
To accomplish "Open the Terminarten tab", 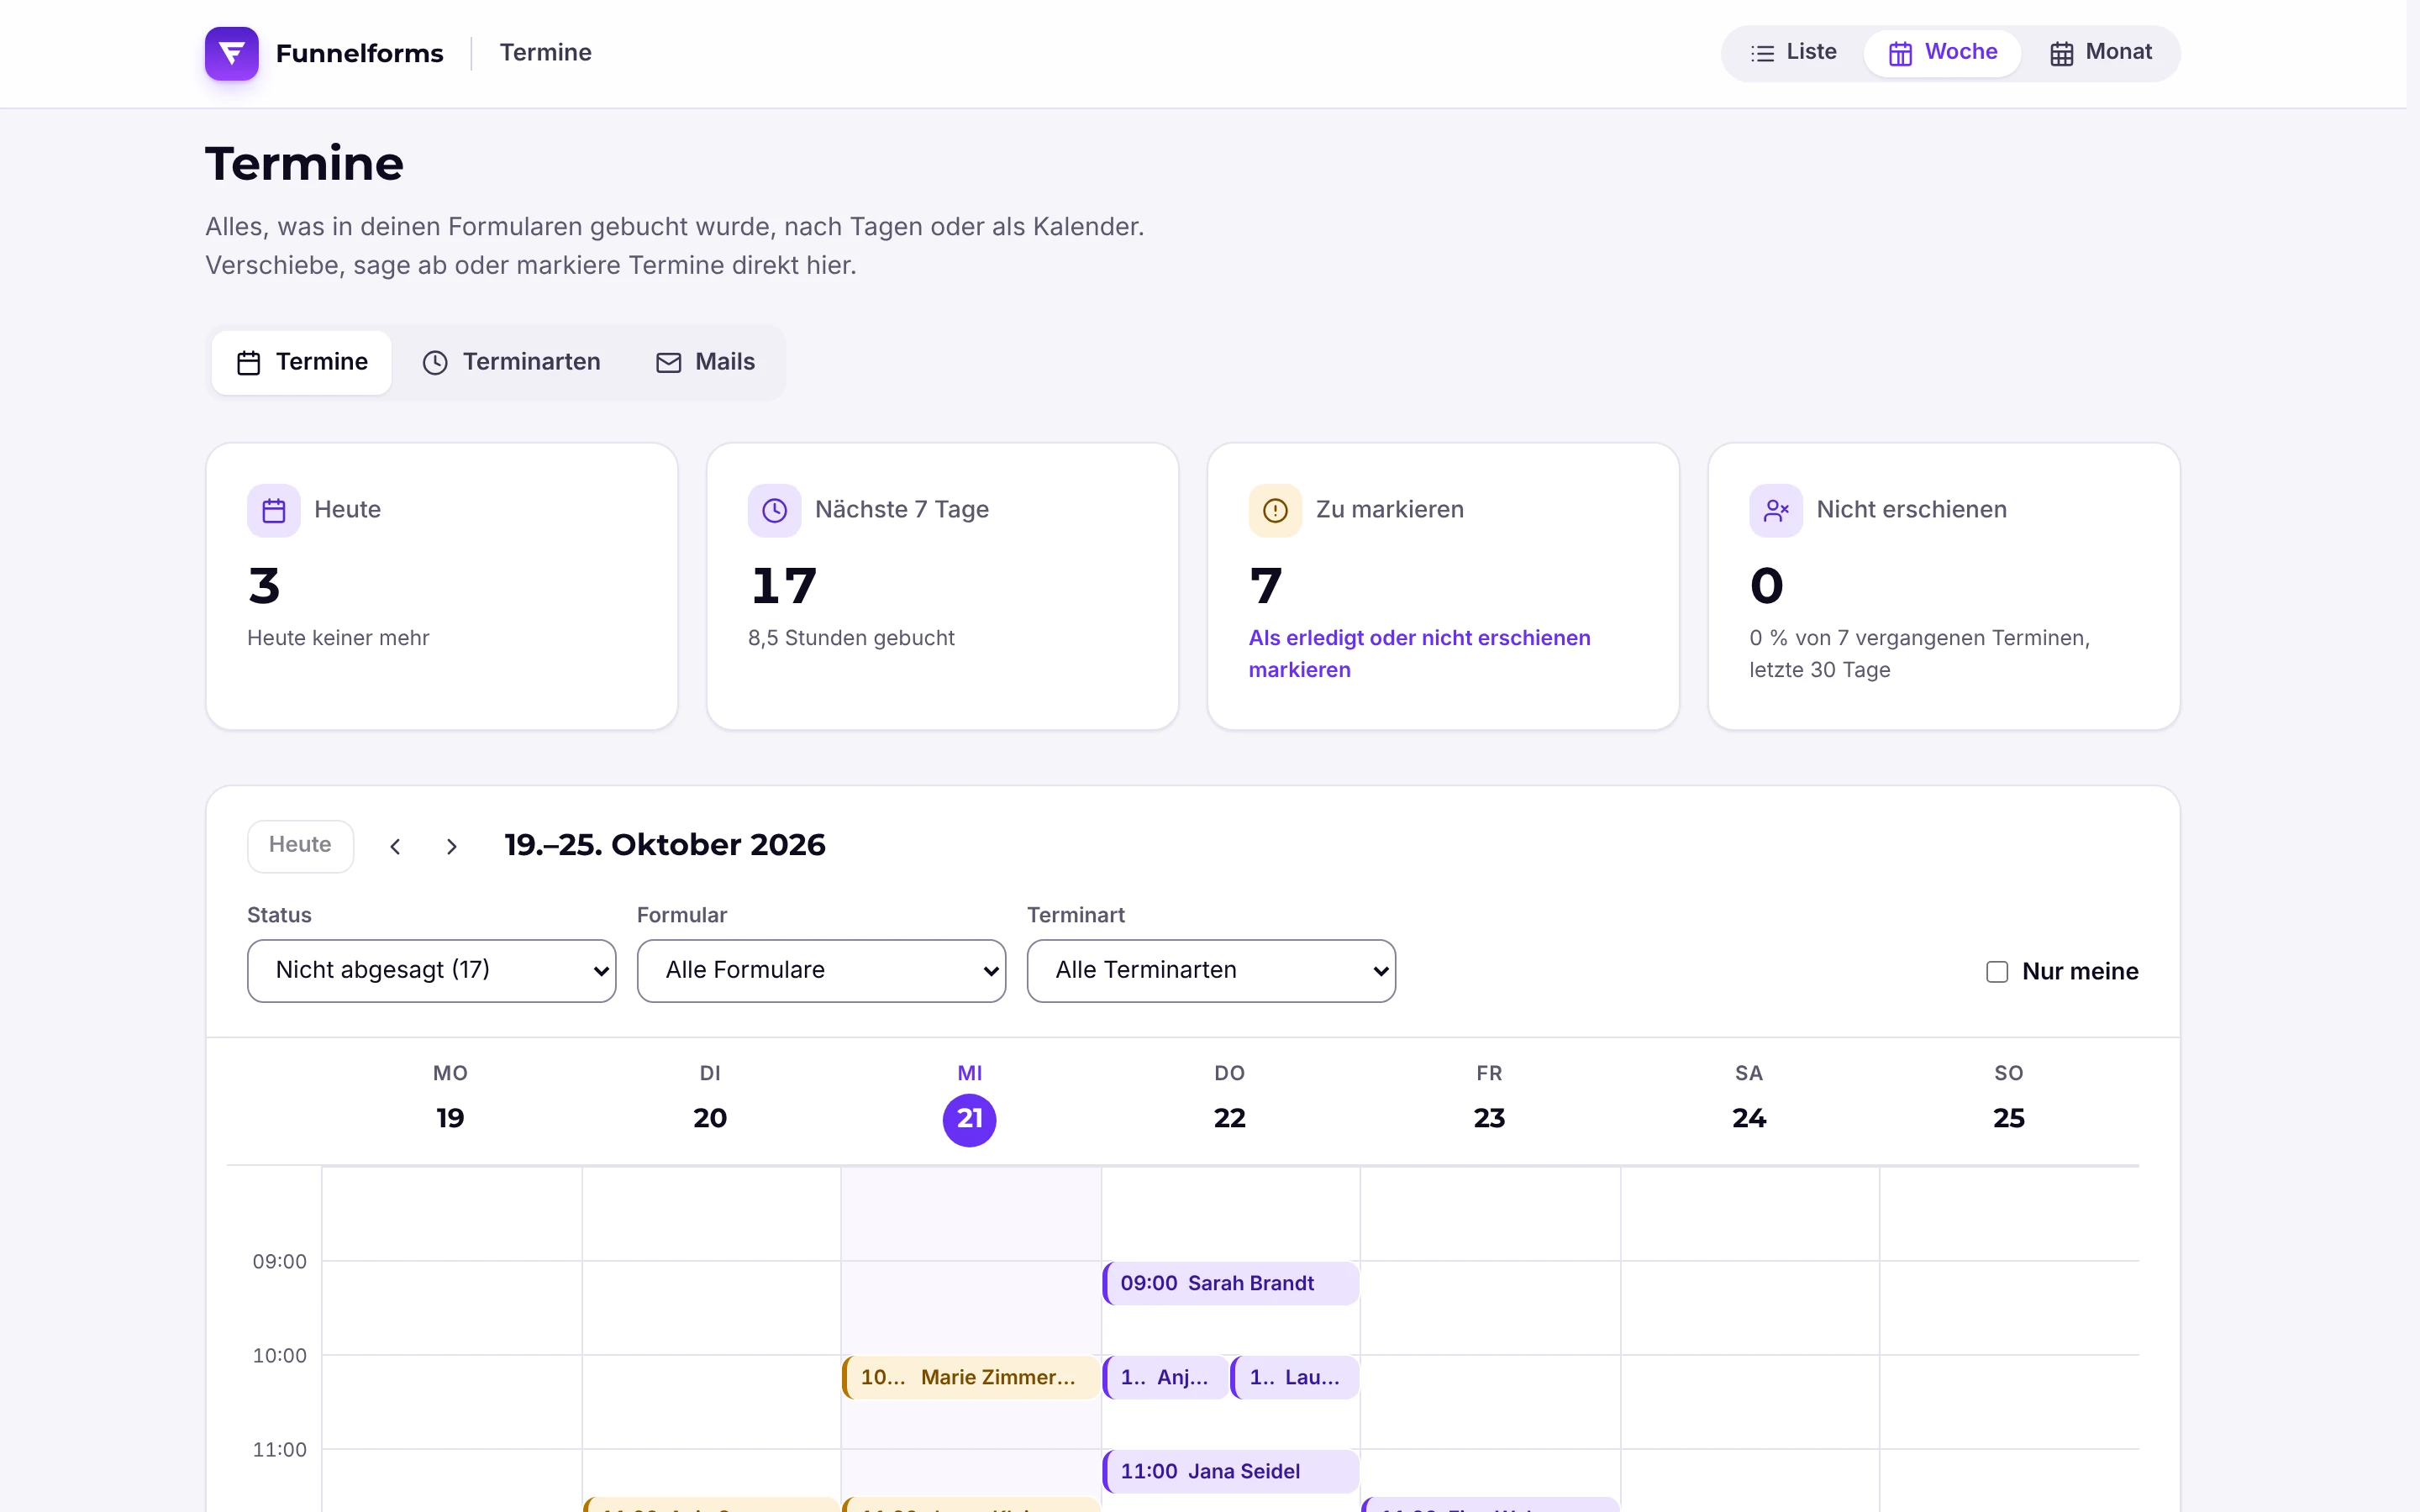I will click(x=512, y=362).
